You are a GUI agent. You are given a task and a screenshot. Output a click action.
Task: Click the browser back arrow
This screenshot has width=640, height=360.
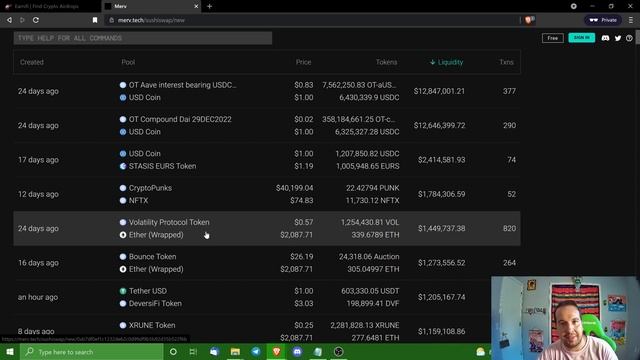coord(9,20)
